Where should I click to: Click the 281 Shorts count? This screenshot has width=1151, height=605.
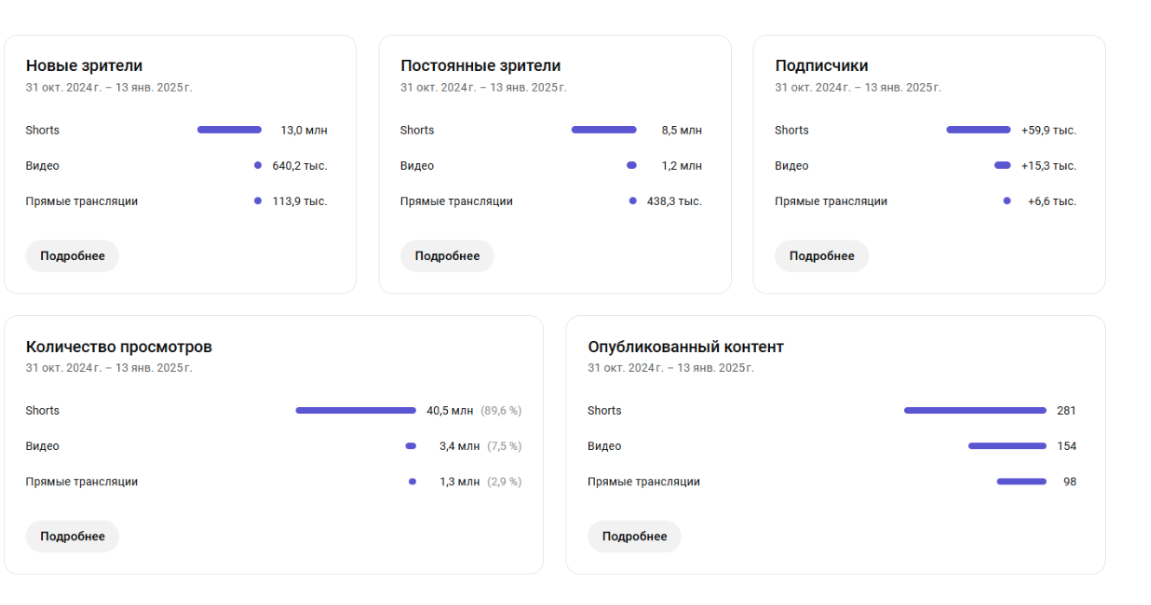1067,410
